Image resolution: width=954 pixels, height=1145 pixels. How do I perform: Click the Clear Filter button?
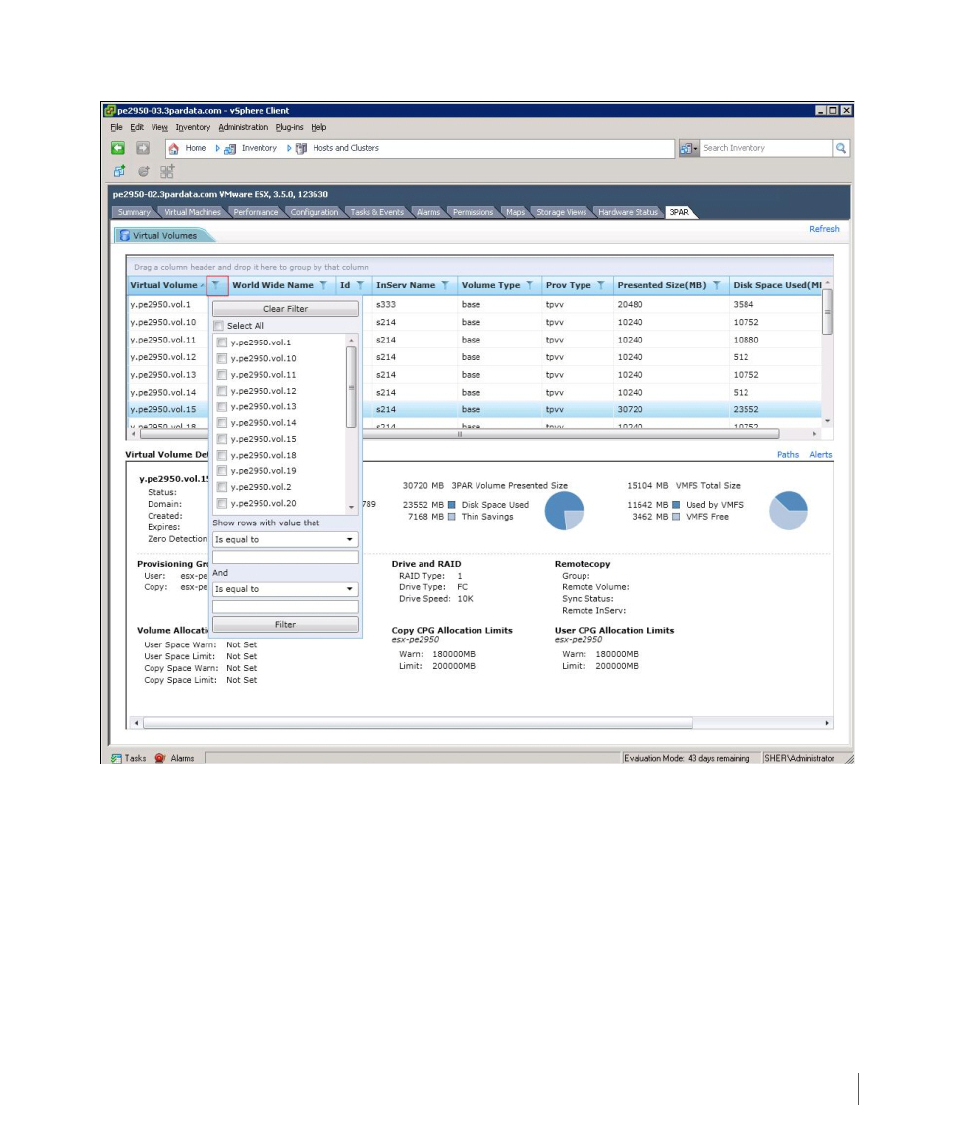coord(285,309)
